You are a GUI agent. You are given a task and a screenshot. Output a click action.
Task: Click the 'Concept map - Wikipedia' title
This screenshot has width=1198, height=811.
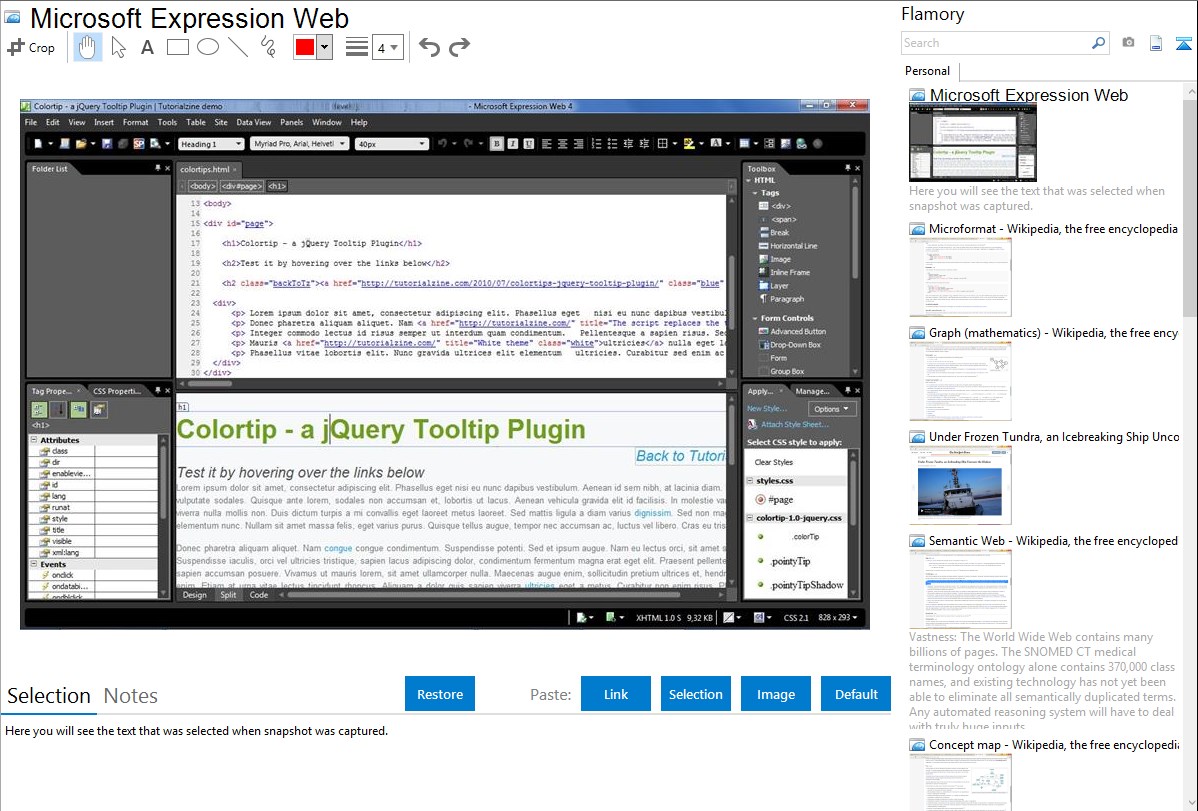point(1054,744)
